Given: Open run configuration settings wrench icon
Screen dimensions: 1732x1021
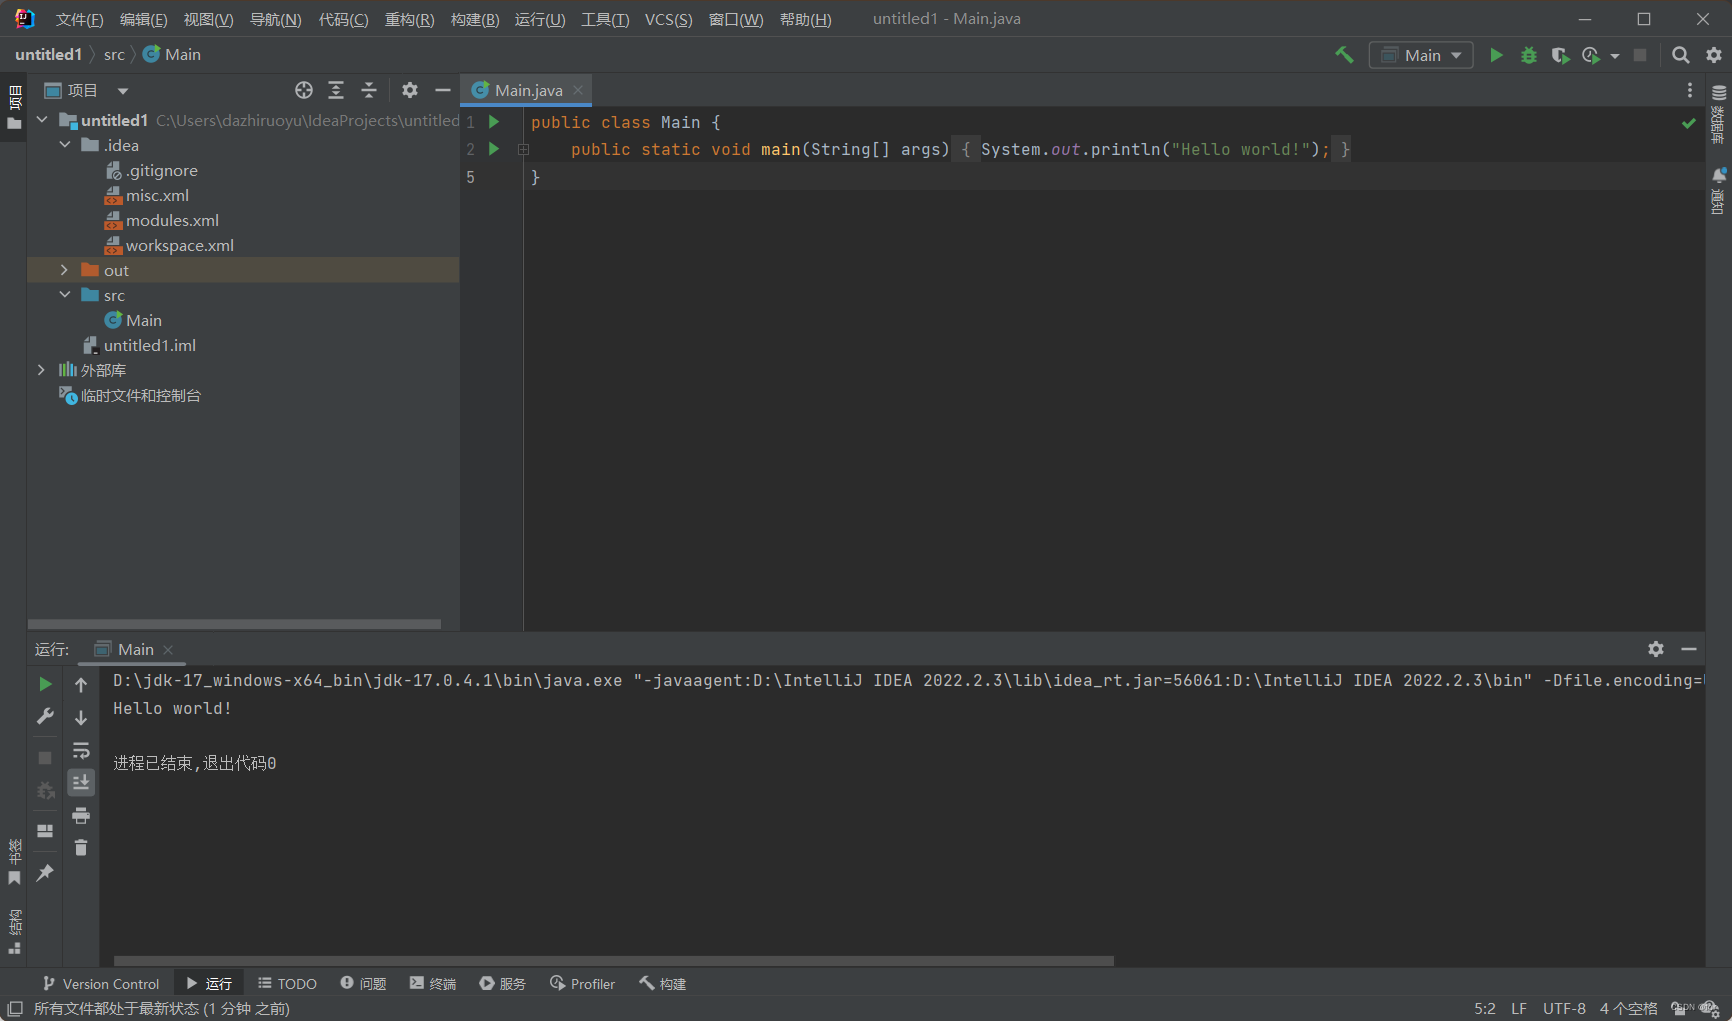Looking at the screenshot, I should pyautogui.click(x=45, y=716).
